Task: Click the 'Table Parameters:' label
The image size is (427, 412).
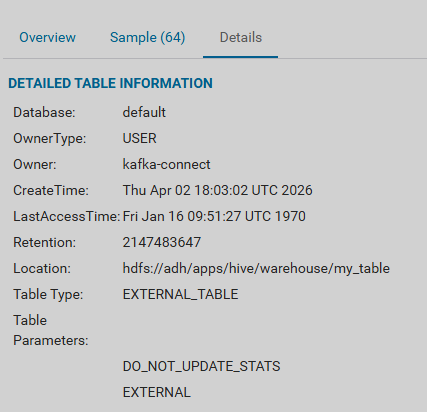Action: pyautogui.click(x=51, y=330)
